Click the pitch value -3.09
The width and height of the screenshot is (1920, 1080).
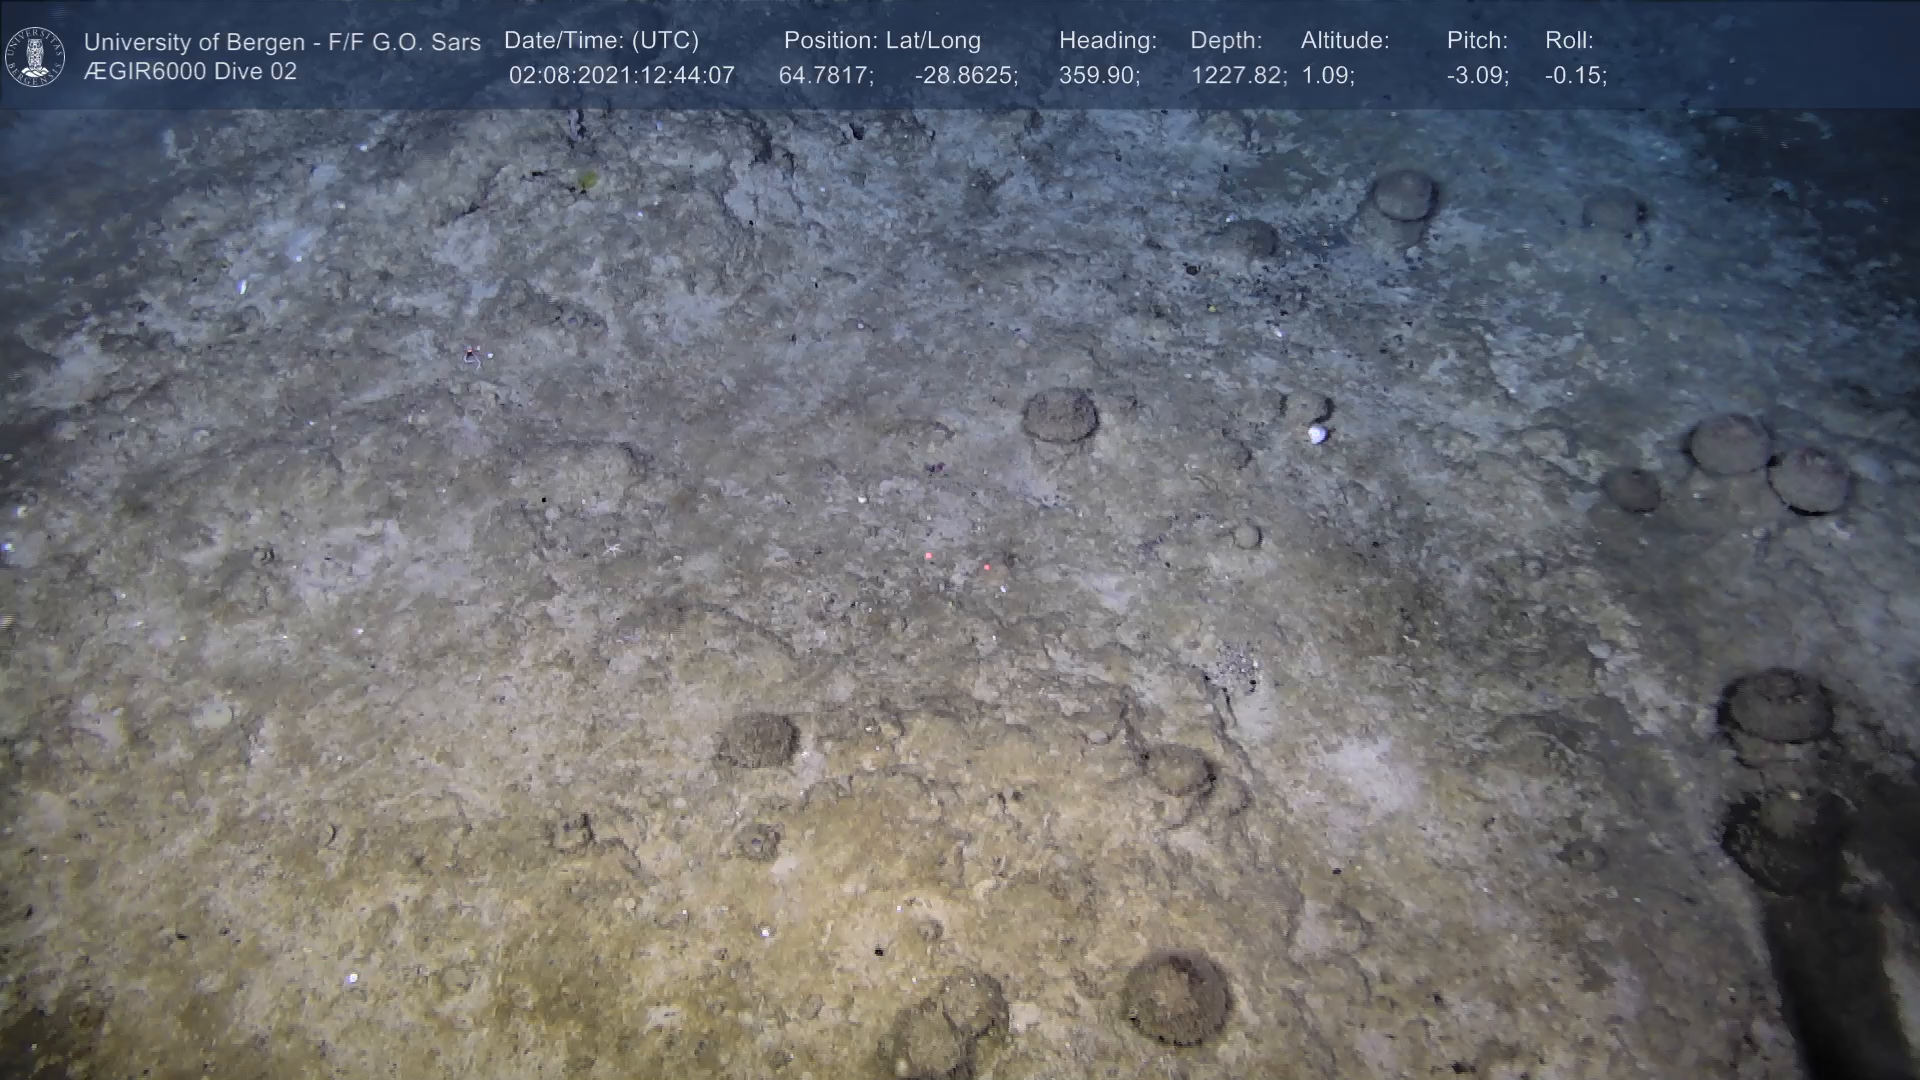[x=1477, y=75]
